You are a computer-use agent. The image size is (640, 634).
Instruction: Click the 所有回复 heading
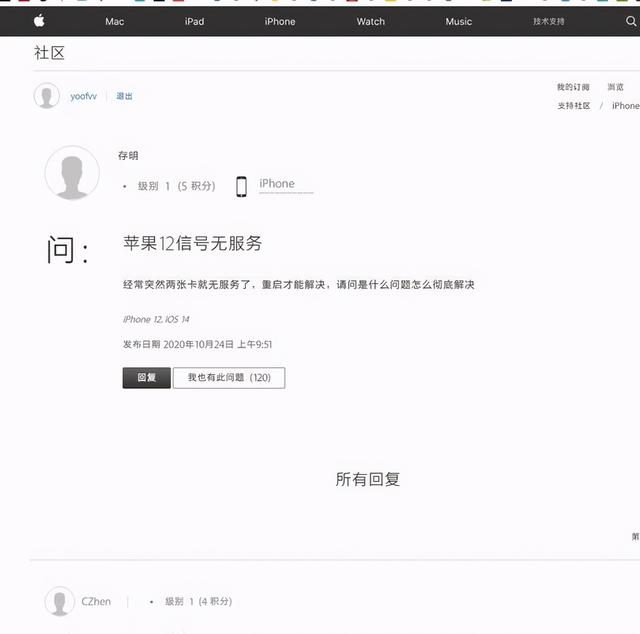[367, 479]
